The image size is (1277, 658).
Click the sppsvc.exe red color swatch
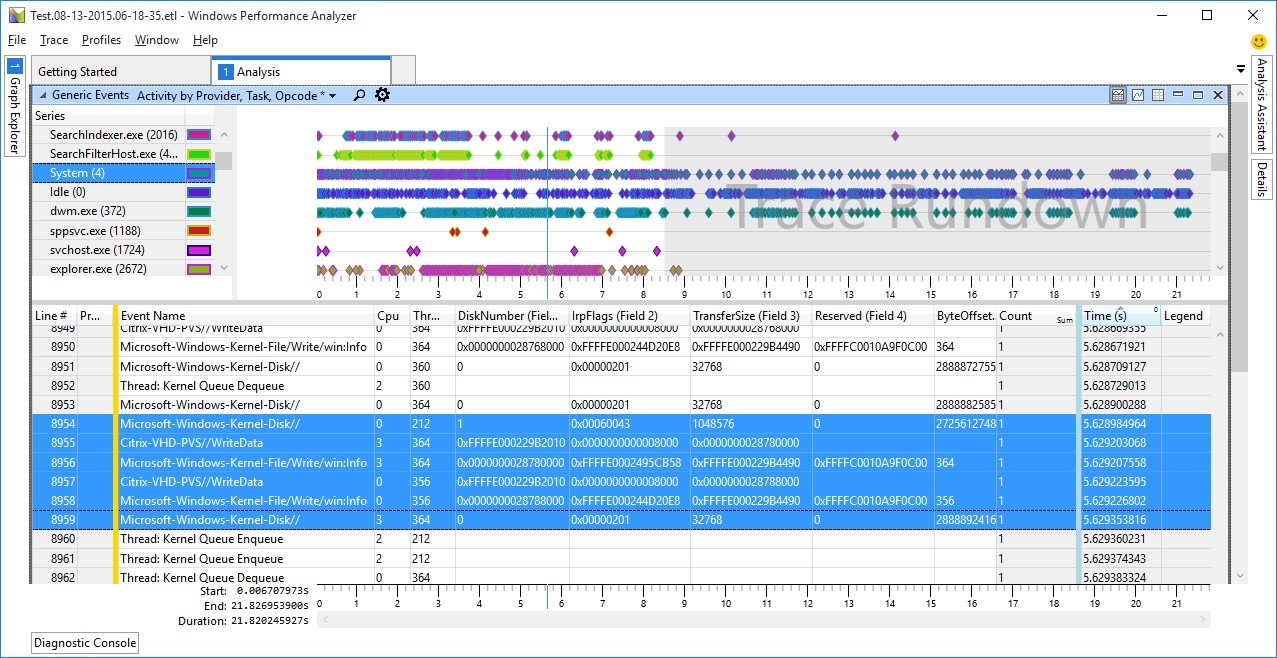tap(199, 230)
